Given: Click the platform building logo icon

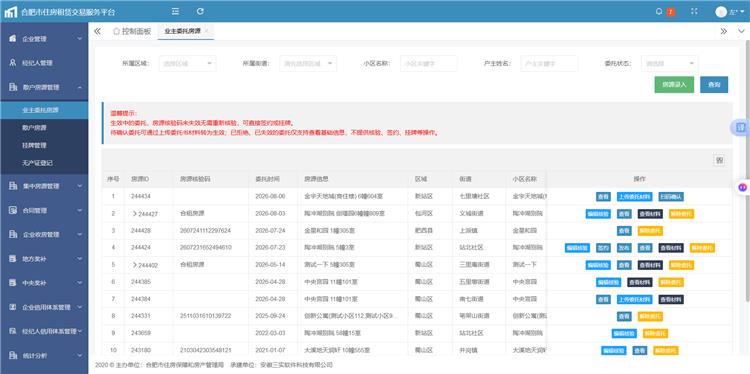Looking at the screenshot, I should pos(11,12).
